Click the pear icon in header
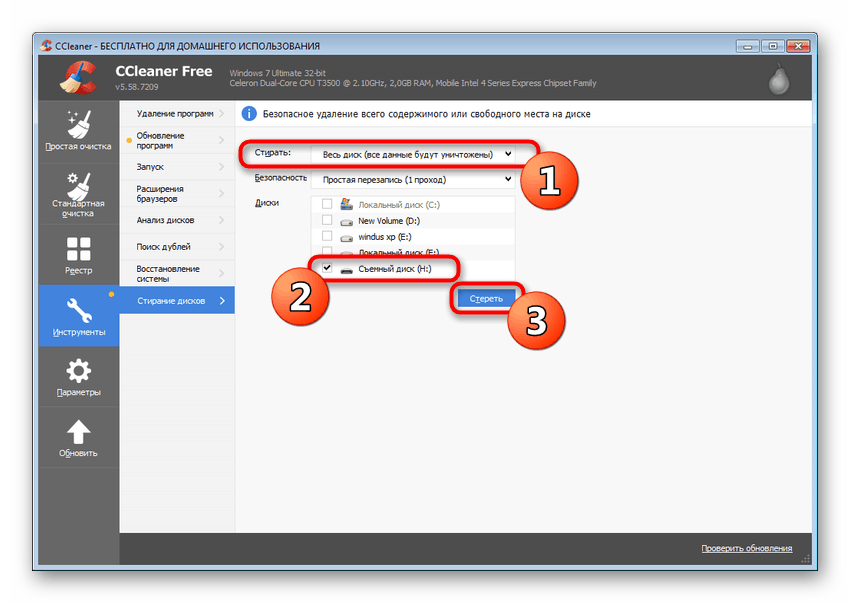Image resolution: width=850 pixels, height=603 pixels. pyautogui.click(x=779, y=79)
